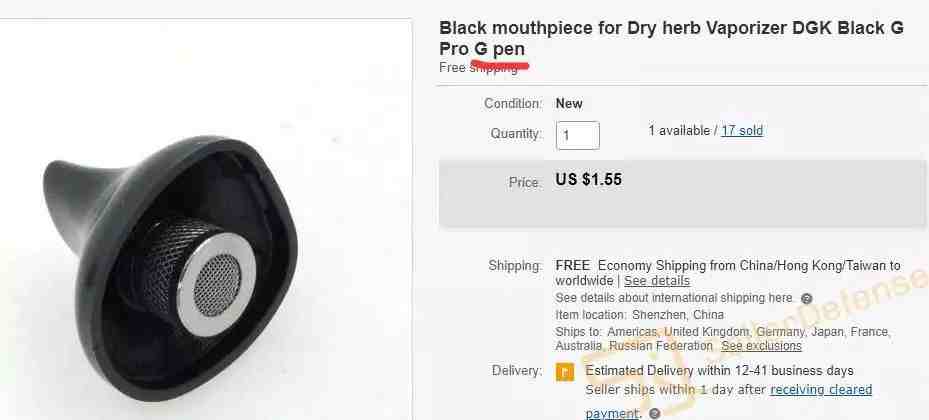Click the Condition: label
This screenshot has width=929, height=420.
(513, 104)
